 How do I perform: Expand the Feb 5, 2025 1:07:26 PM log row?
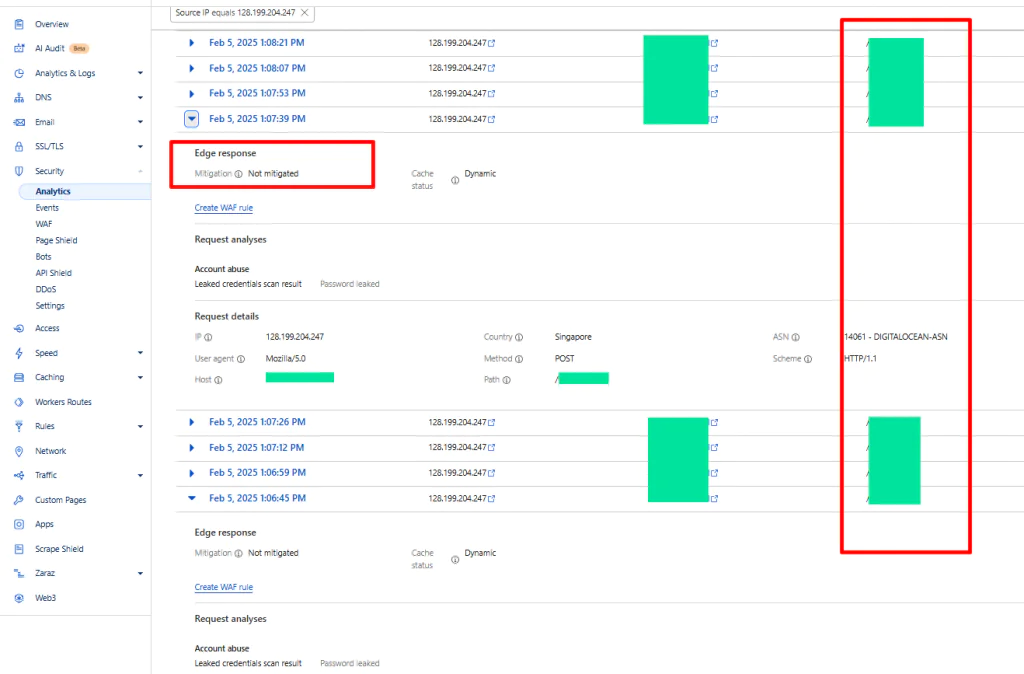point(191,423)
